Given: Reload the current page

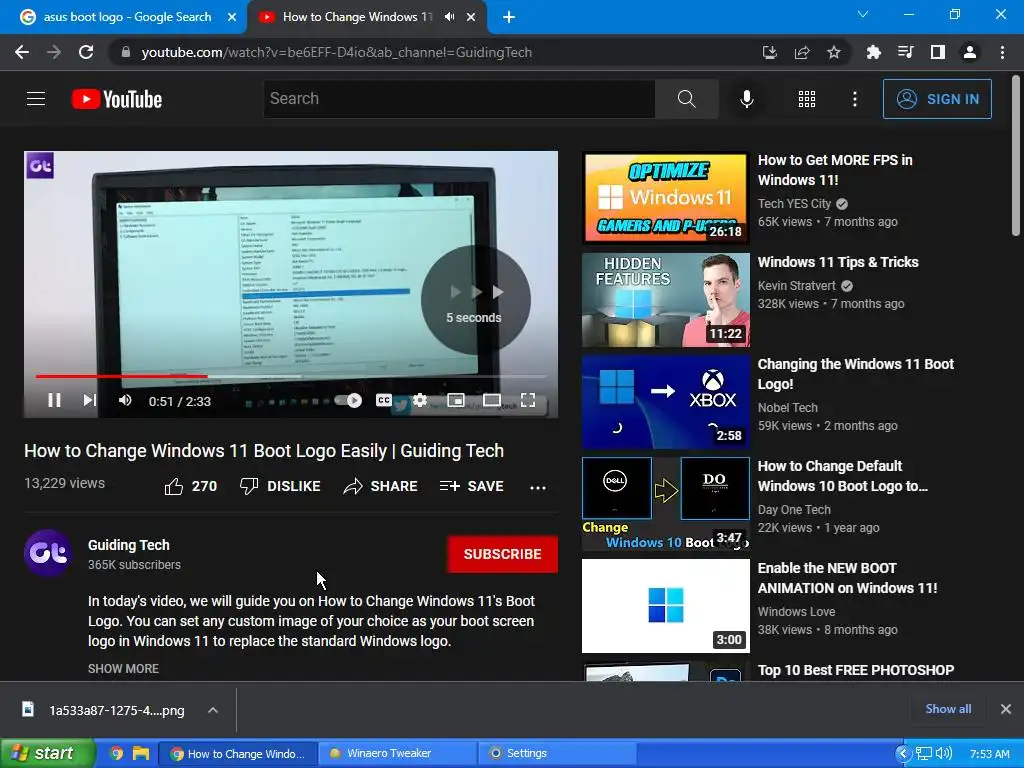Looking at the screenshot, I should click(x=86, y=52).
